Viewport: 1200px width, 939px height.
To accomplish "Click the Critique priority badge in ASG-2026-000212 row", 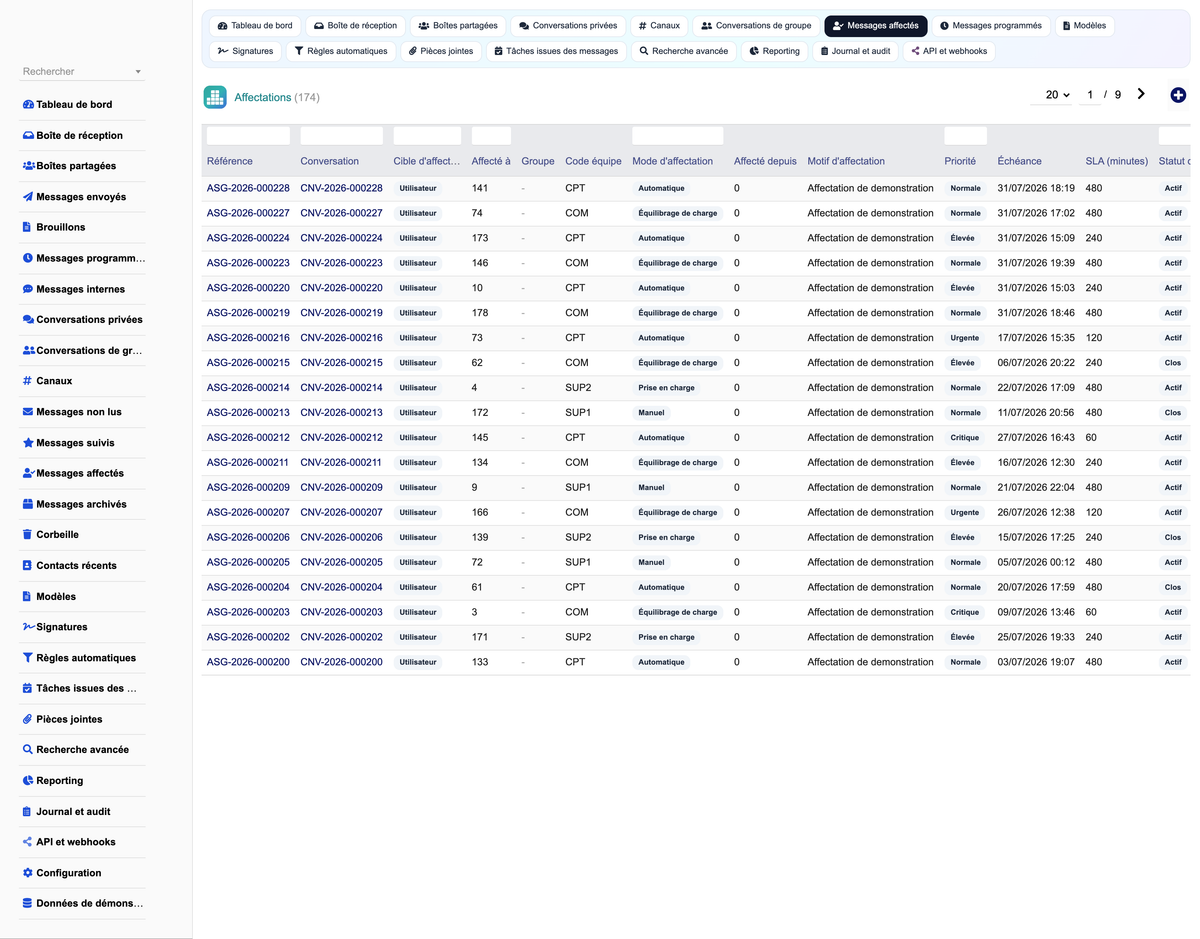I will pyautogui.click(x=965, y=438).
